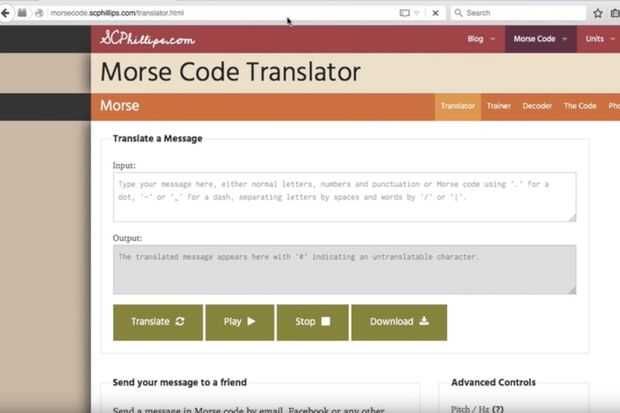
Task: Open address bar history dropdown arrow
Action: [416, 13]
